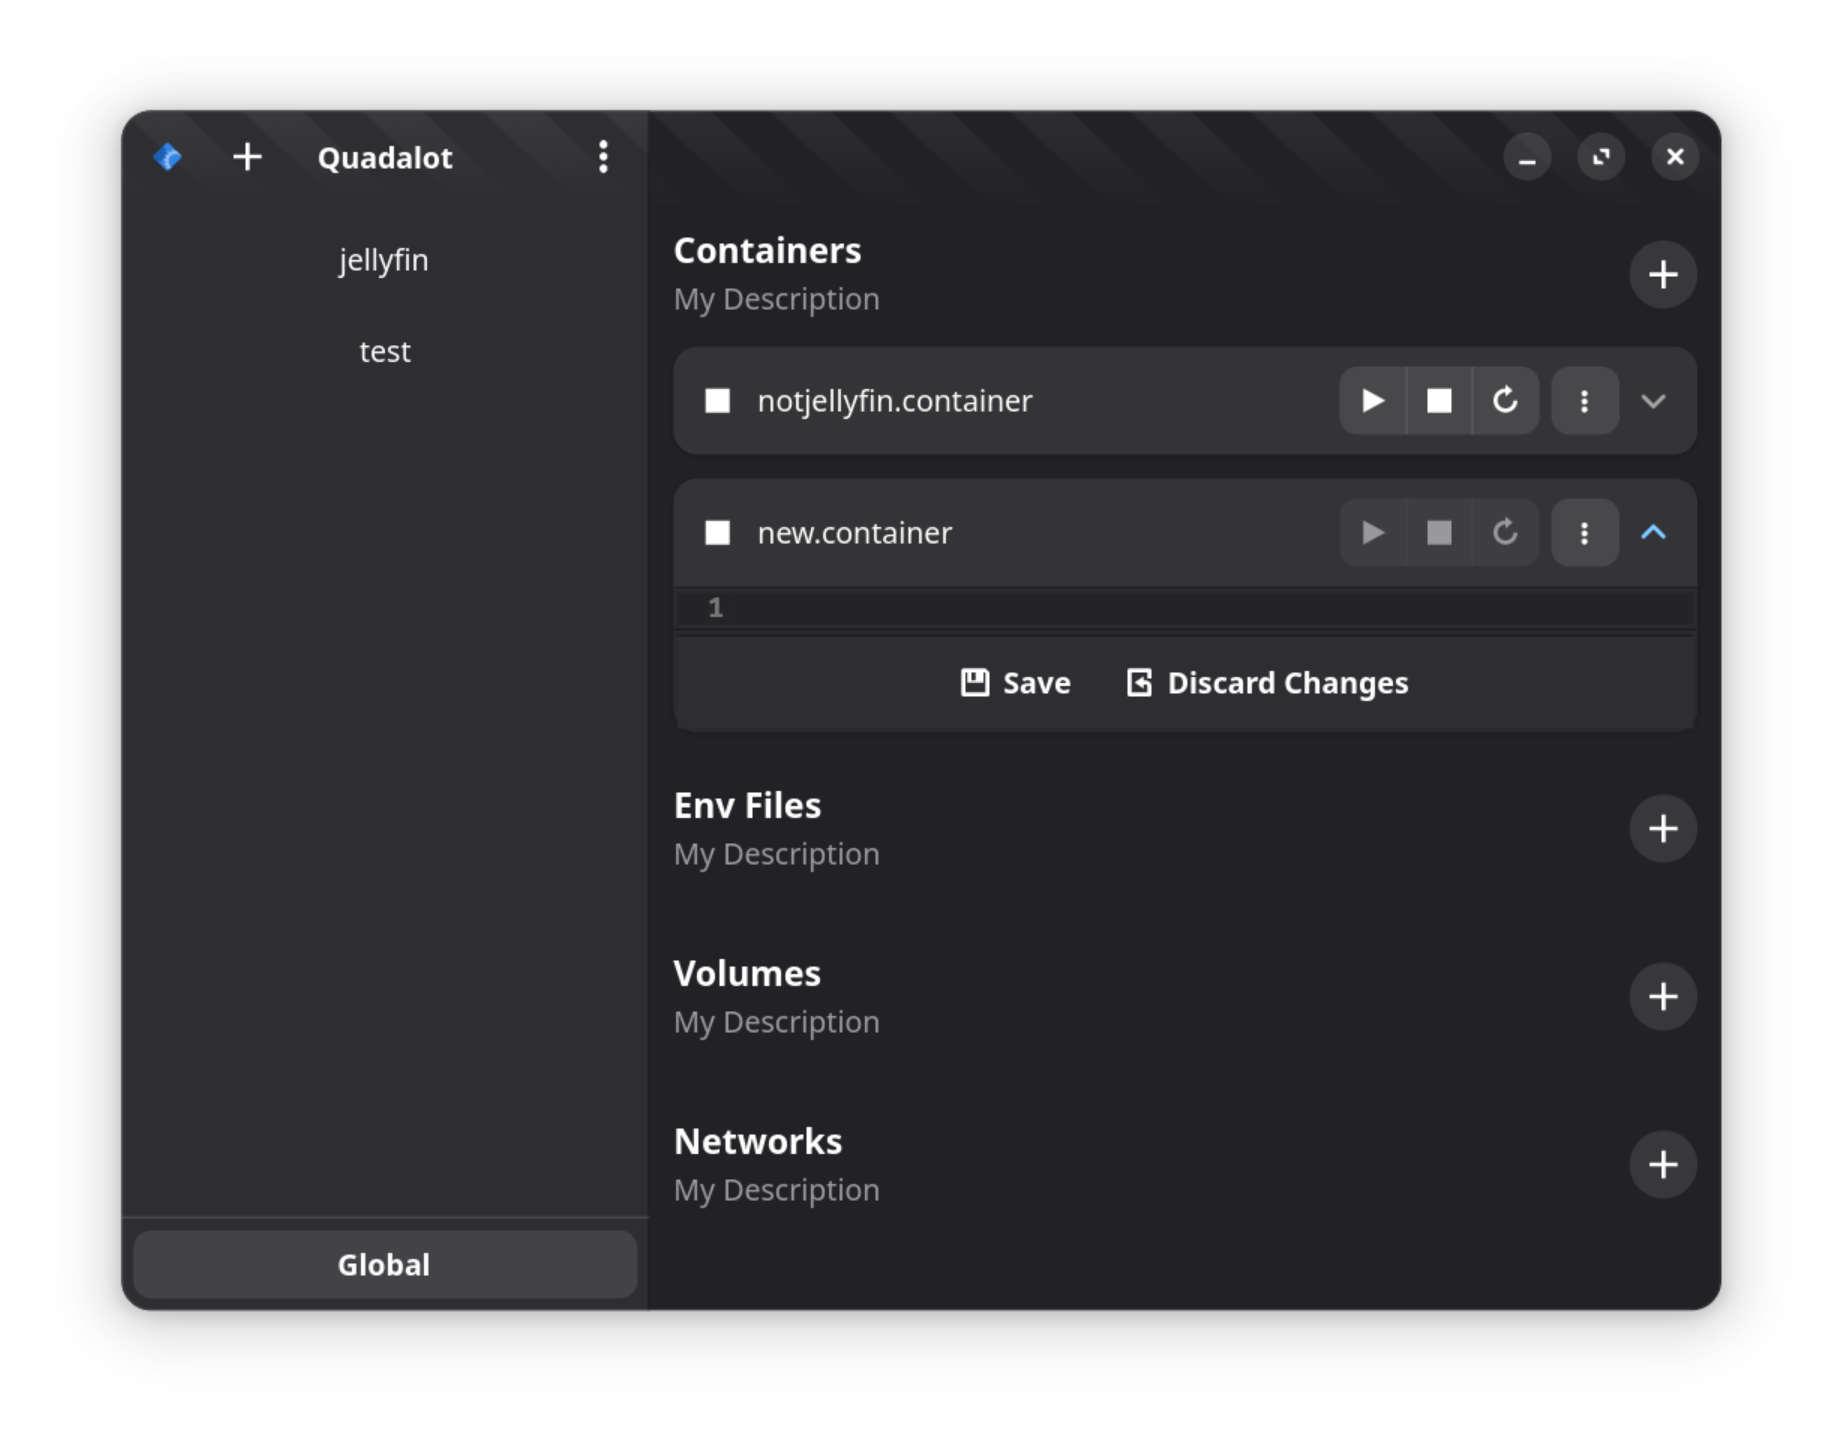Add a new Env File
The width and height of the screenshot is (1844, 1444).
(x=1663, y=828)
